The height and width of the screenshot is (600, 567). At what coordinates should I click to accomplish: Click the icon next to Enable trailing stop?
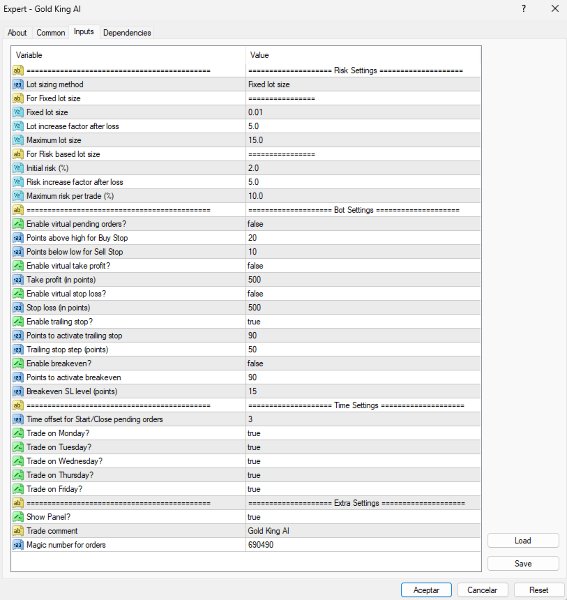click(18, 321)
